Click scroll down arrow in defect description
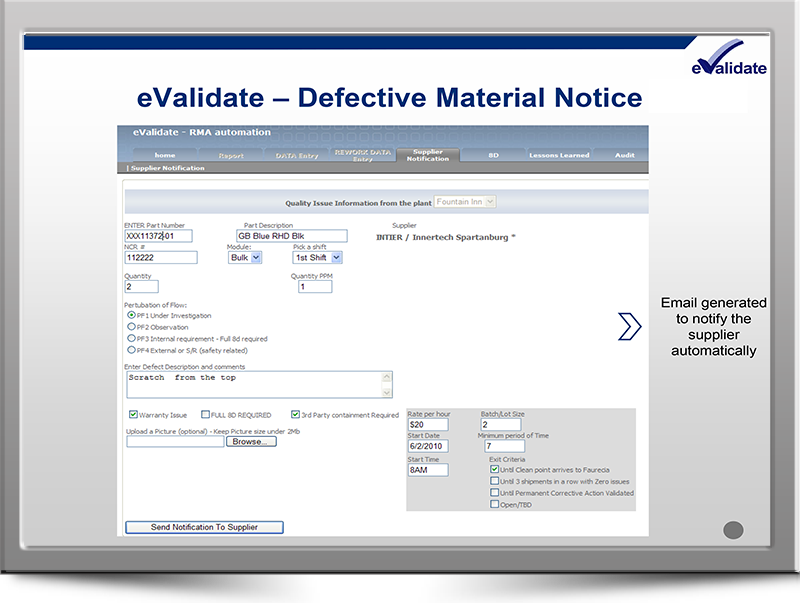 pyautogui.click(x=387, y=392)
